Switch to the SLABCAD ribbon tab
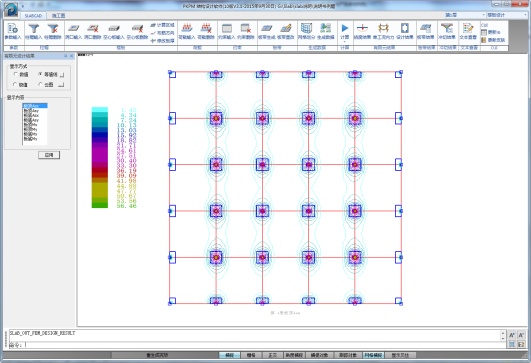 click(x=33, y=16)
